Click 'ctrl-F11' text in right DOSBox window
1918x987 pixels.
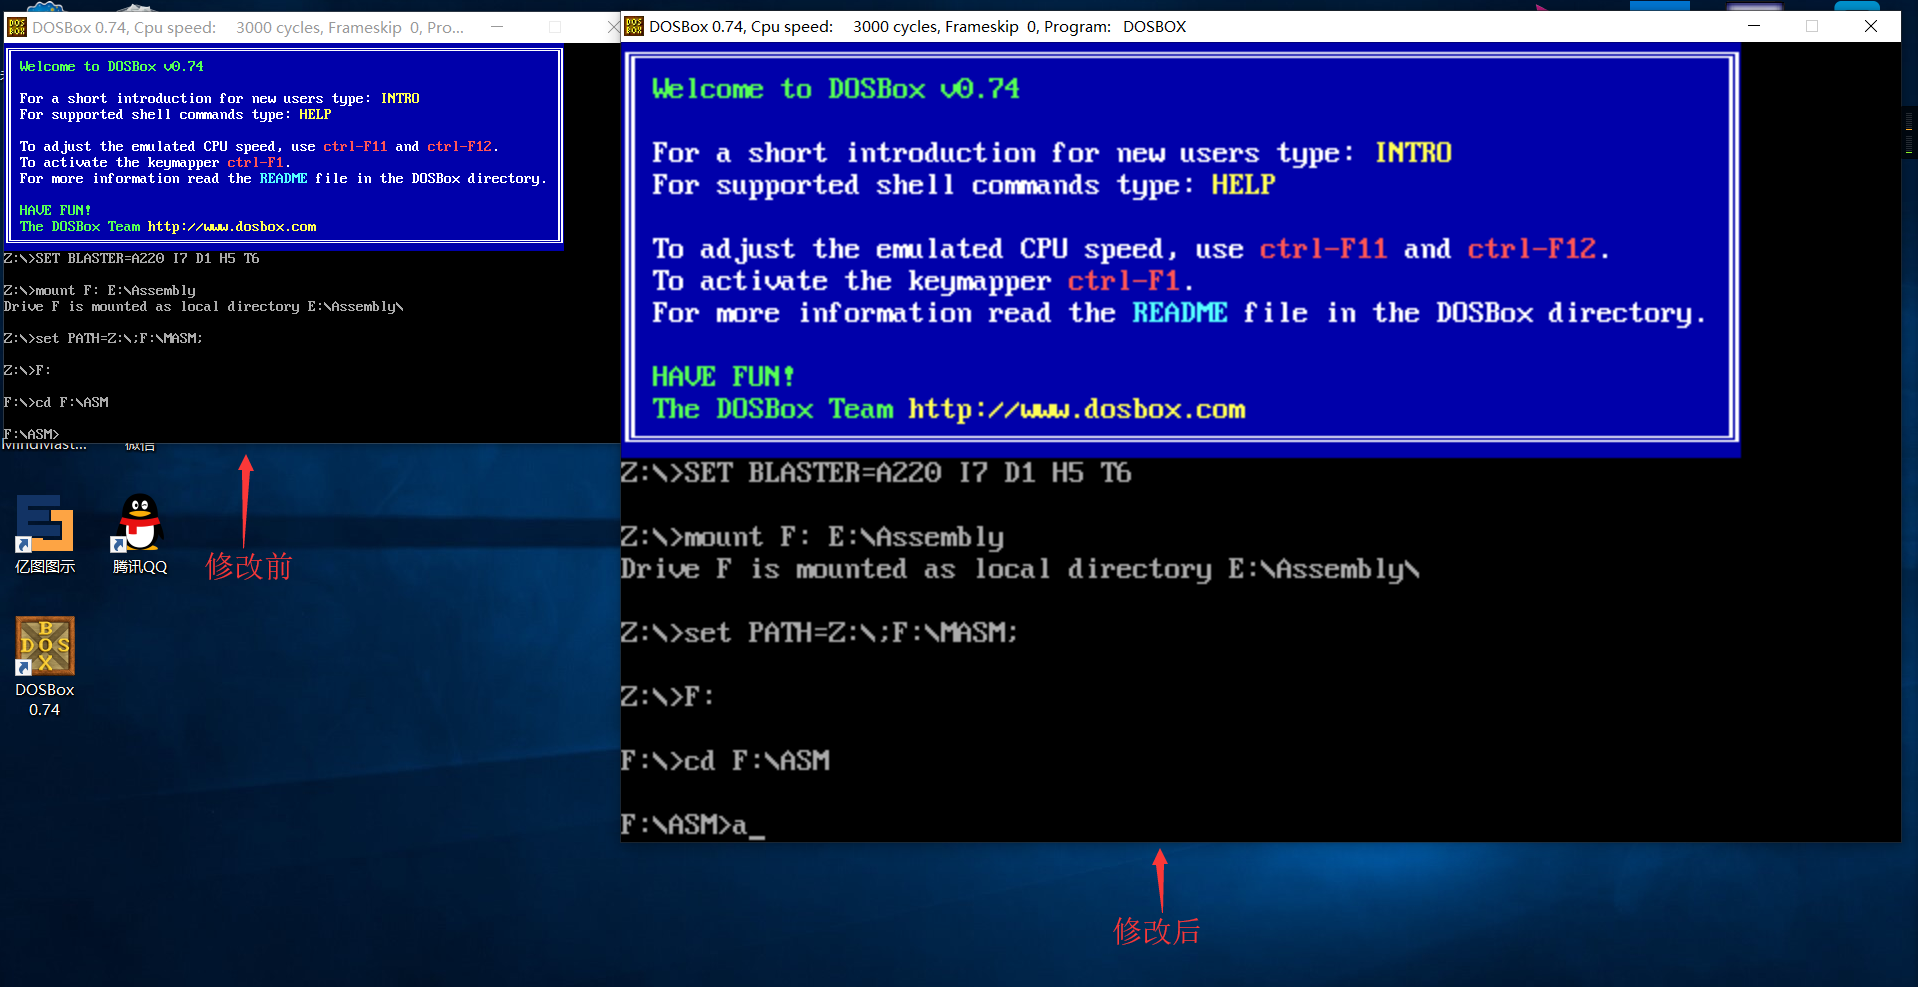pos(1323,249)
